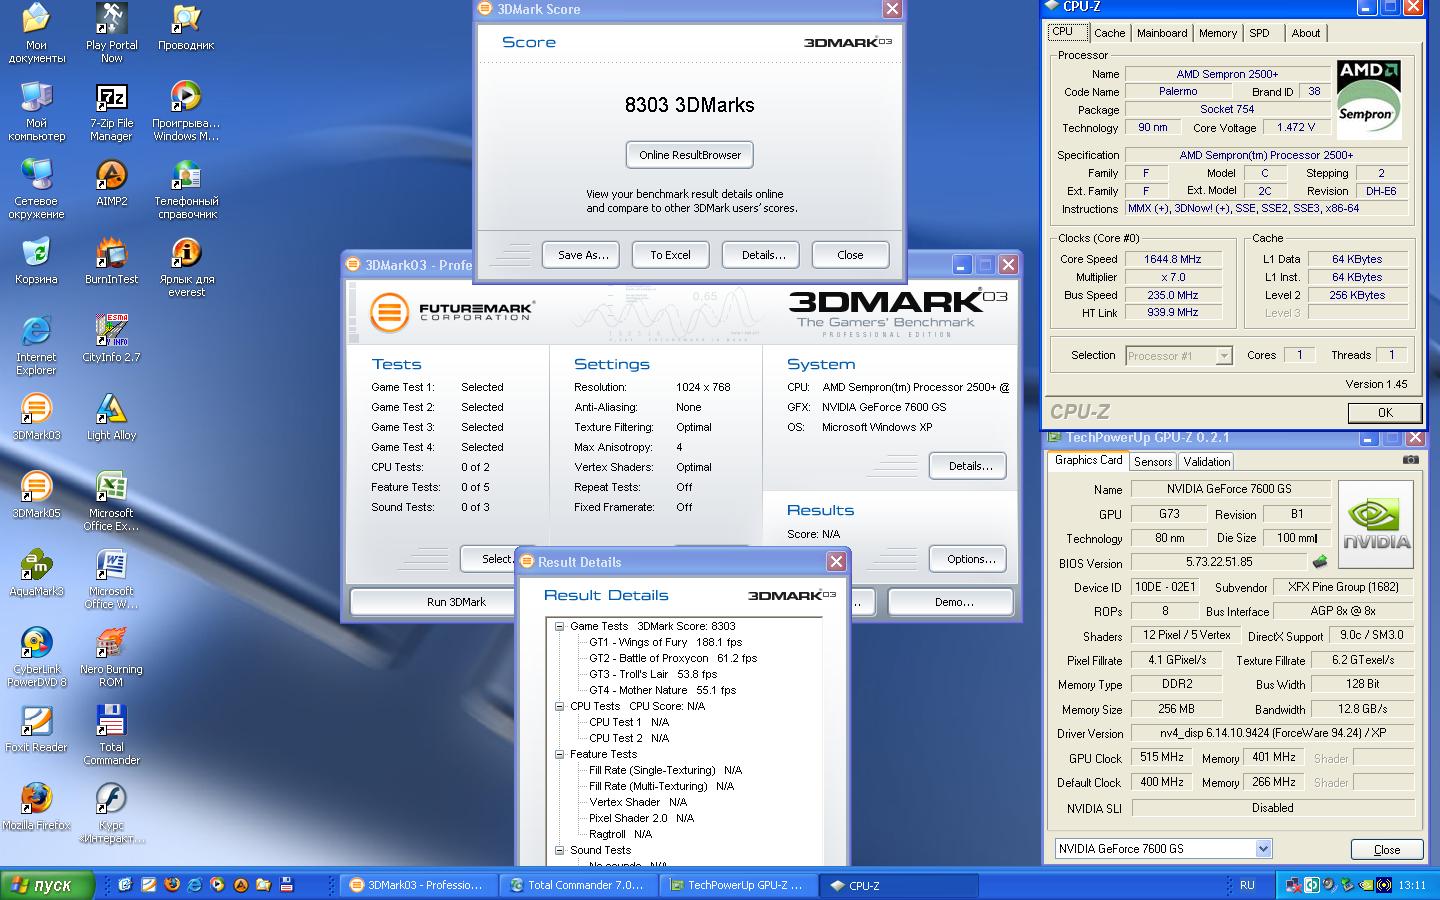The width and height of the screenshot is (1440, 900).
Task: Click the CPU-Z Specification field
Action: tap(1266, 155)
